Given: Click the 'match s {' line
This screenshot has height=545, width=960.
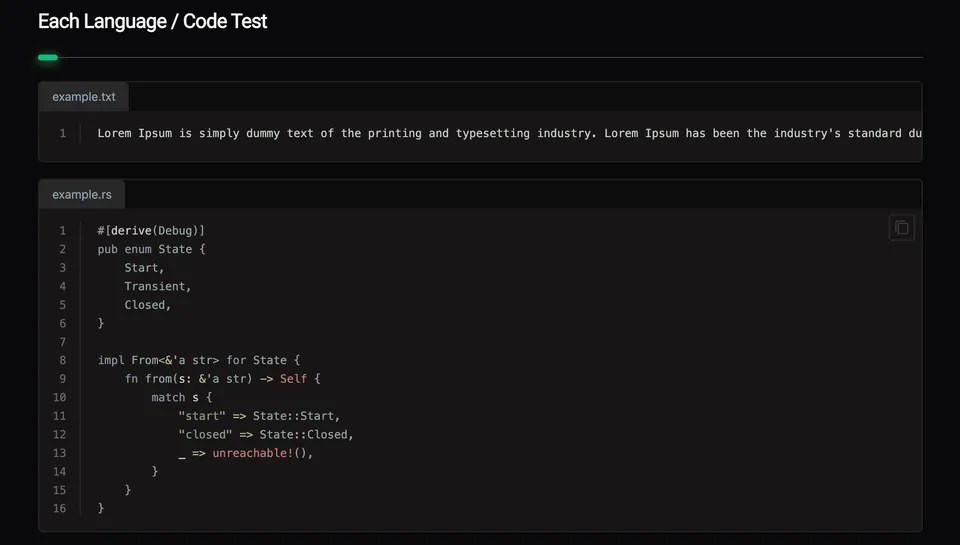Looking at the screenshot, I should 182,397.
